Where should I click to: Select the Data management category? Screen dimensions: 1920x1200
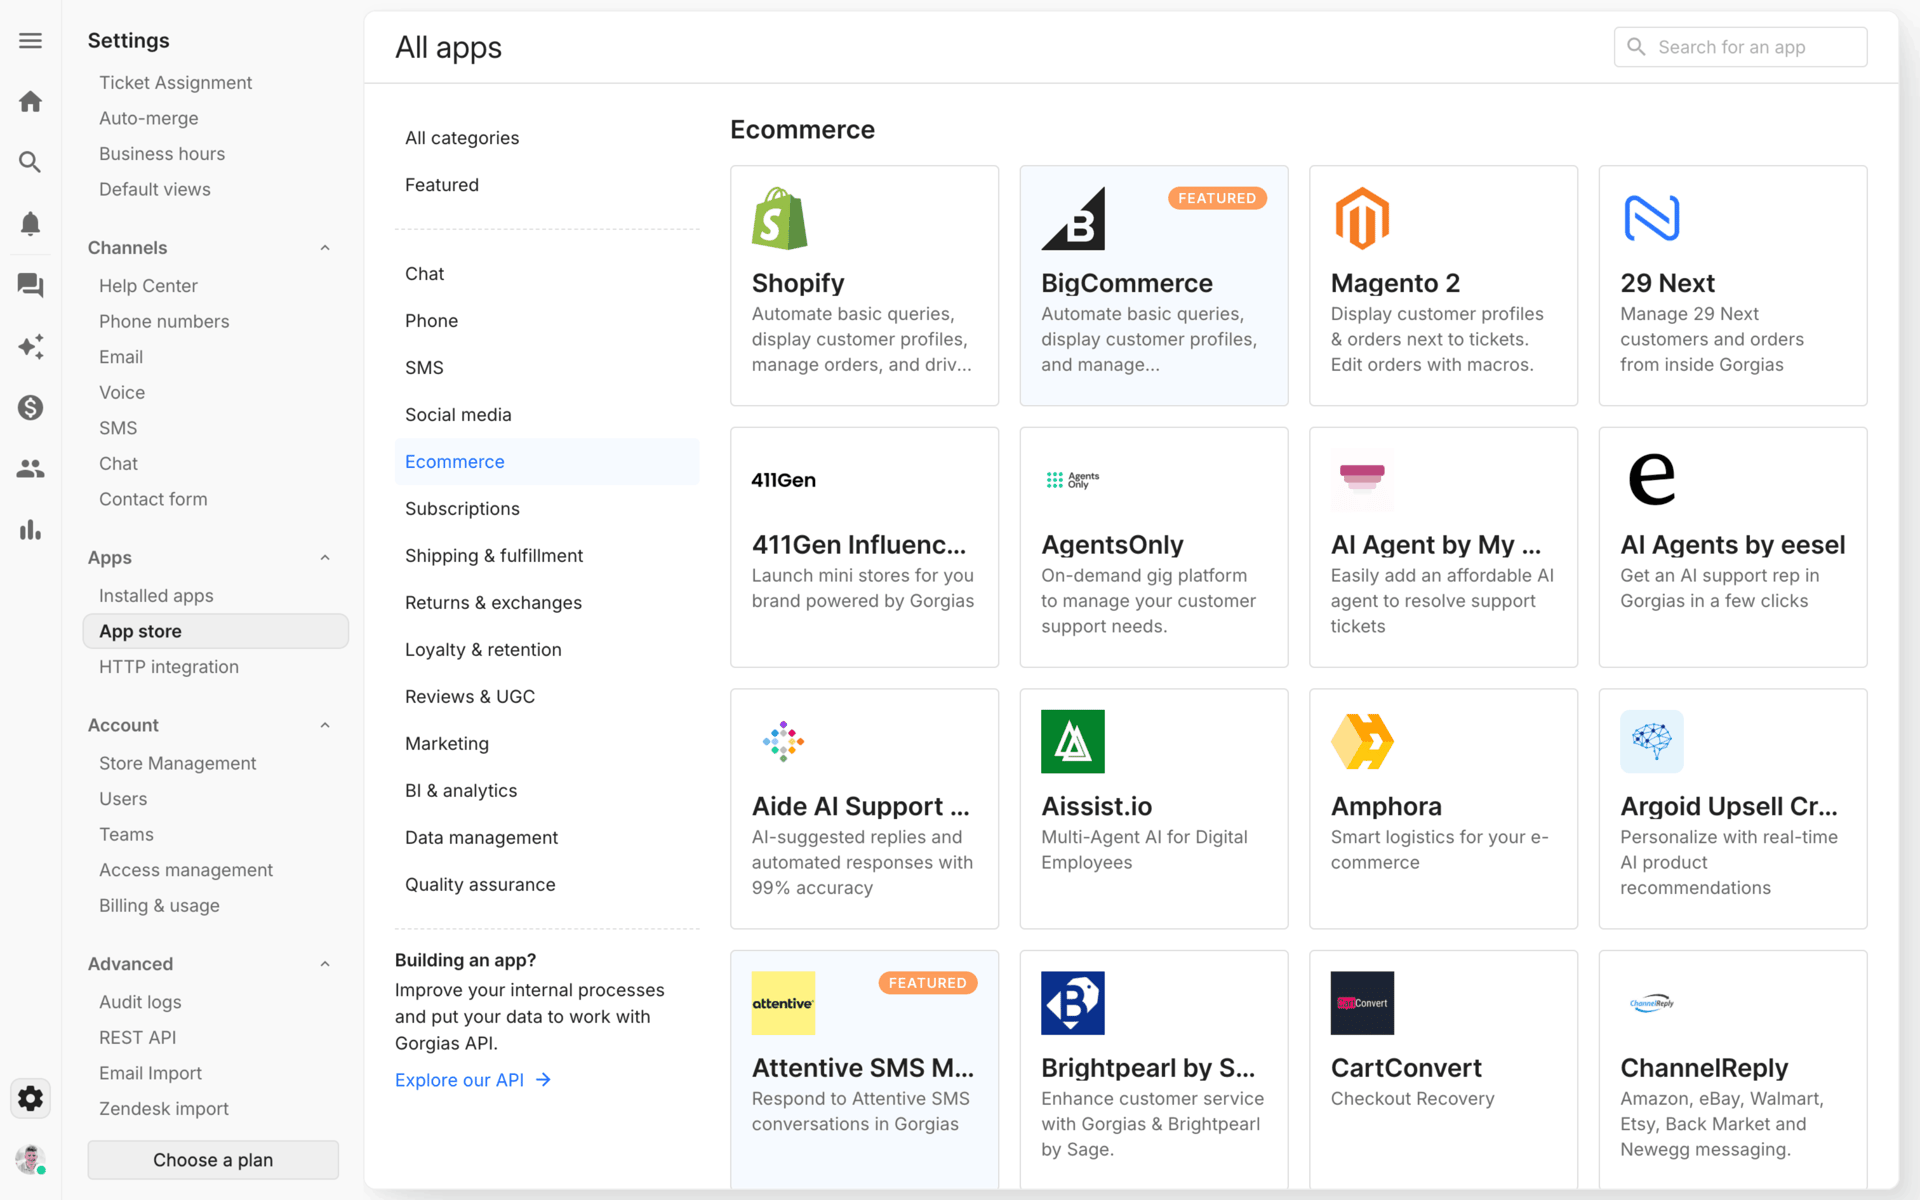coord(547,838)
